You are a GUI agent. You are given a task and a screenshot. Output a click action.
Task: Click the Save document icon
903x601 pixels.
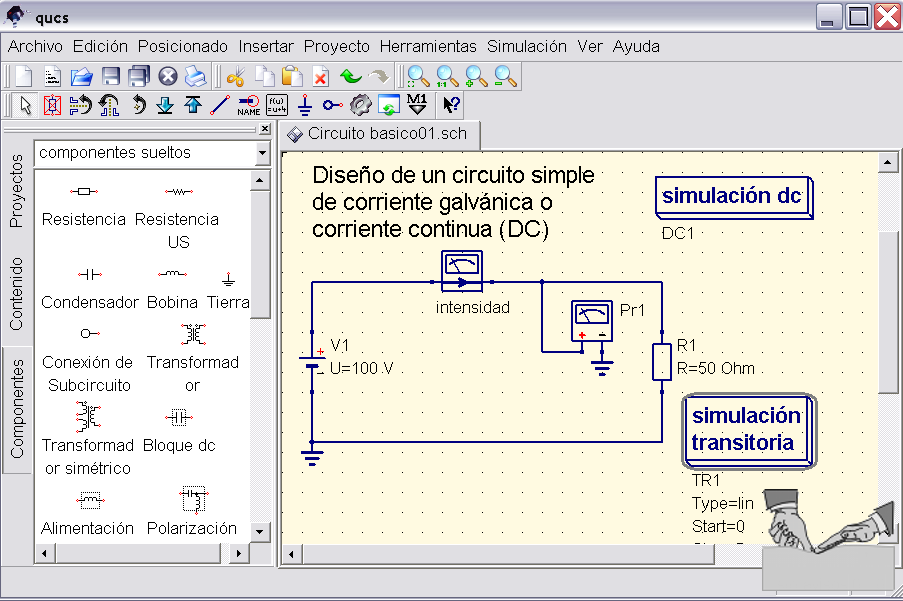[x=111, y=76]
